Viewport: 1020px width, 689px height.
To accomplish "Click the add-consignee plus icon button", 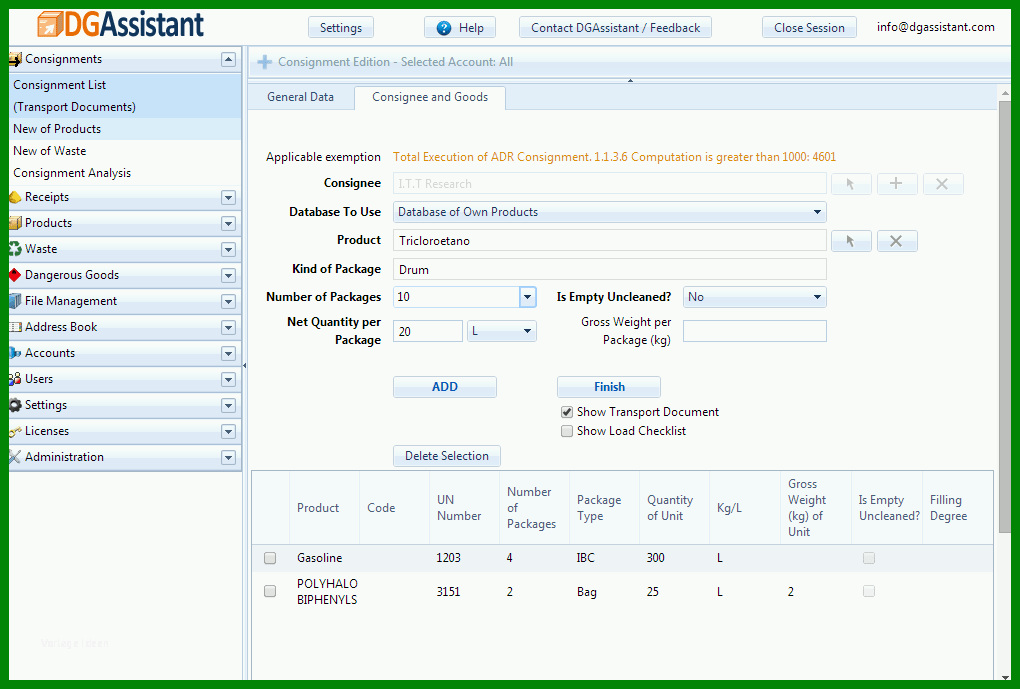I will click(896, 184).
